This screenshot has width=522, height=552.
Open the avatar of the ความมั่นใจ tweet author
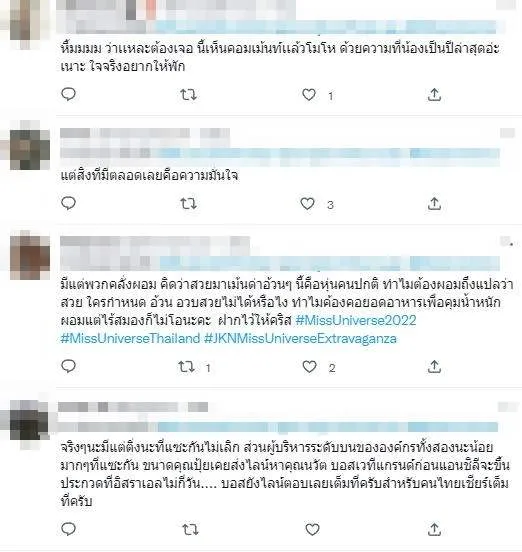click(30, 148)
